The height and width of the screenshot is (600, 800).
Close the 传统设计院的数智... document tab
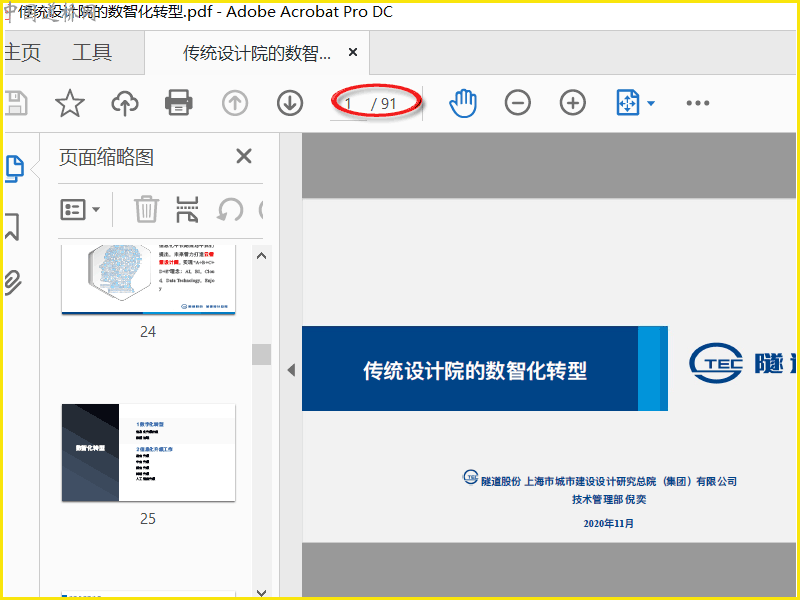(x=353, y=52)
